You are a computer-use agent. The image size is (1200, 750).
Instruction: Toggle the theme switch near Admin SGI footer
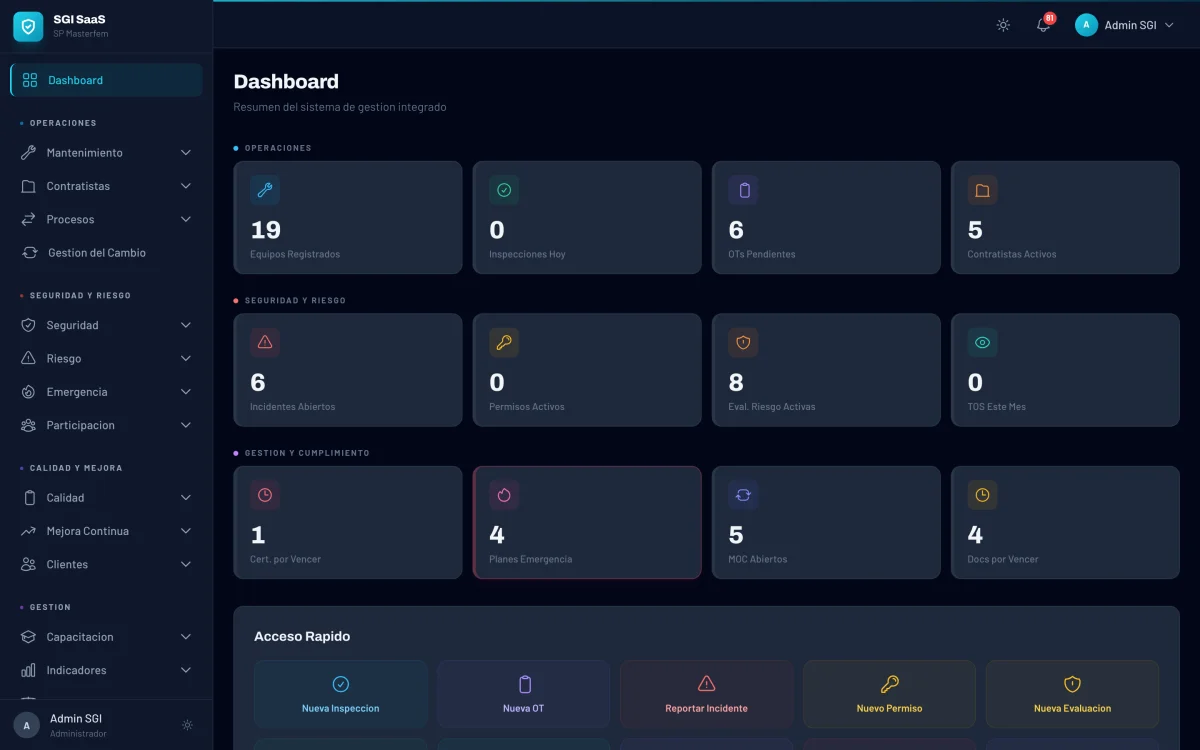click(x=187, y=725)
